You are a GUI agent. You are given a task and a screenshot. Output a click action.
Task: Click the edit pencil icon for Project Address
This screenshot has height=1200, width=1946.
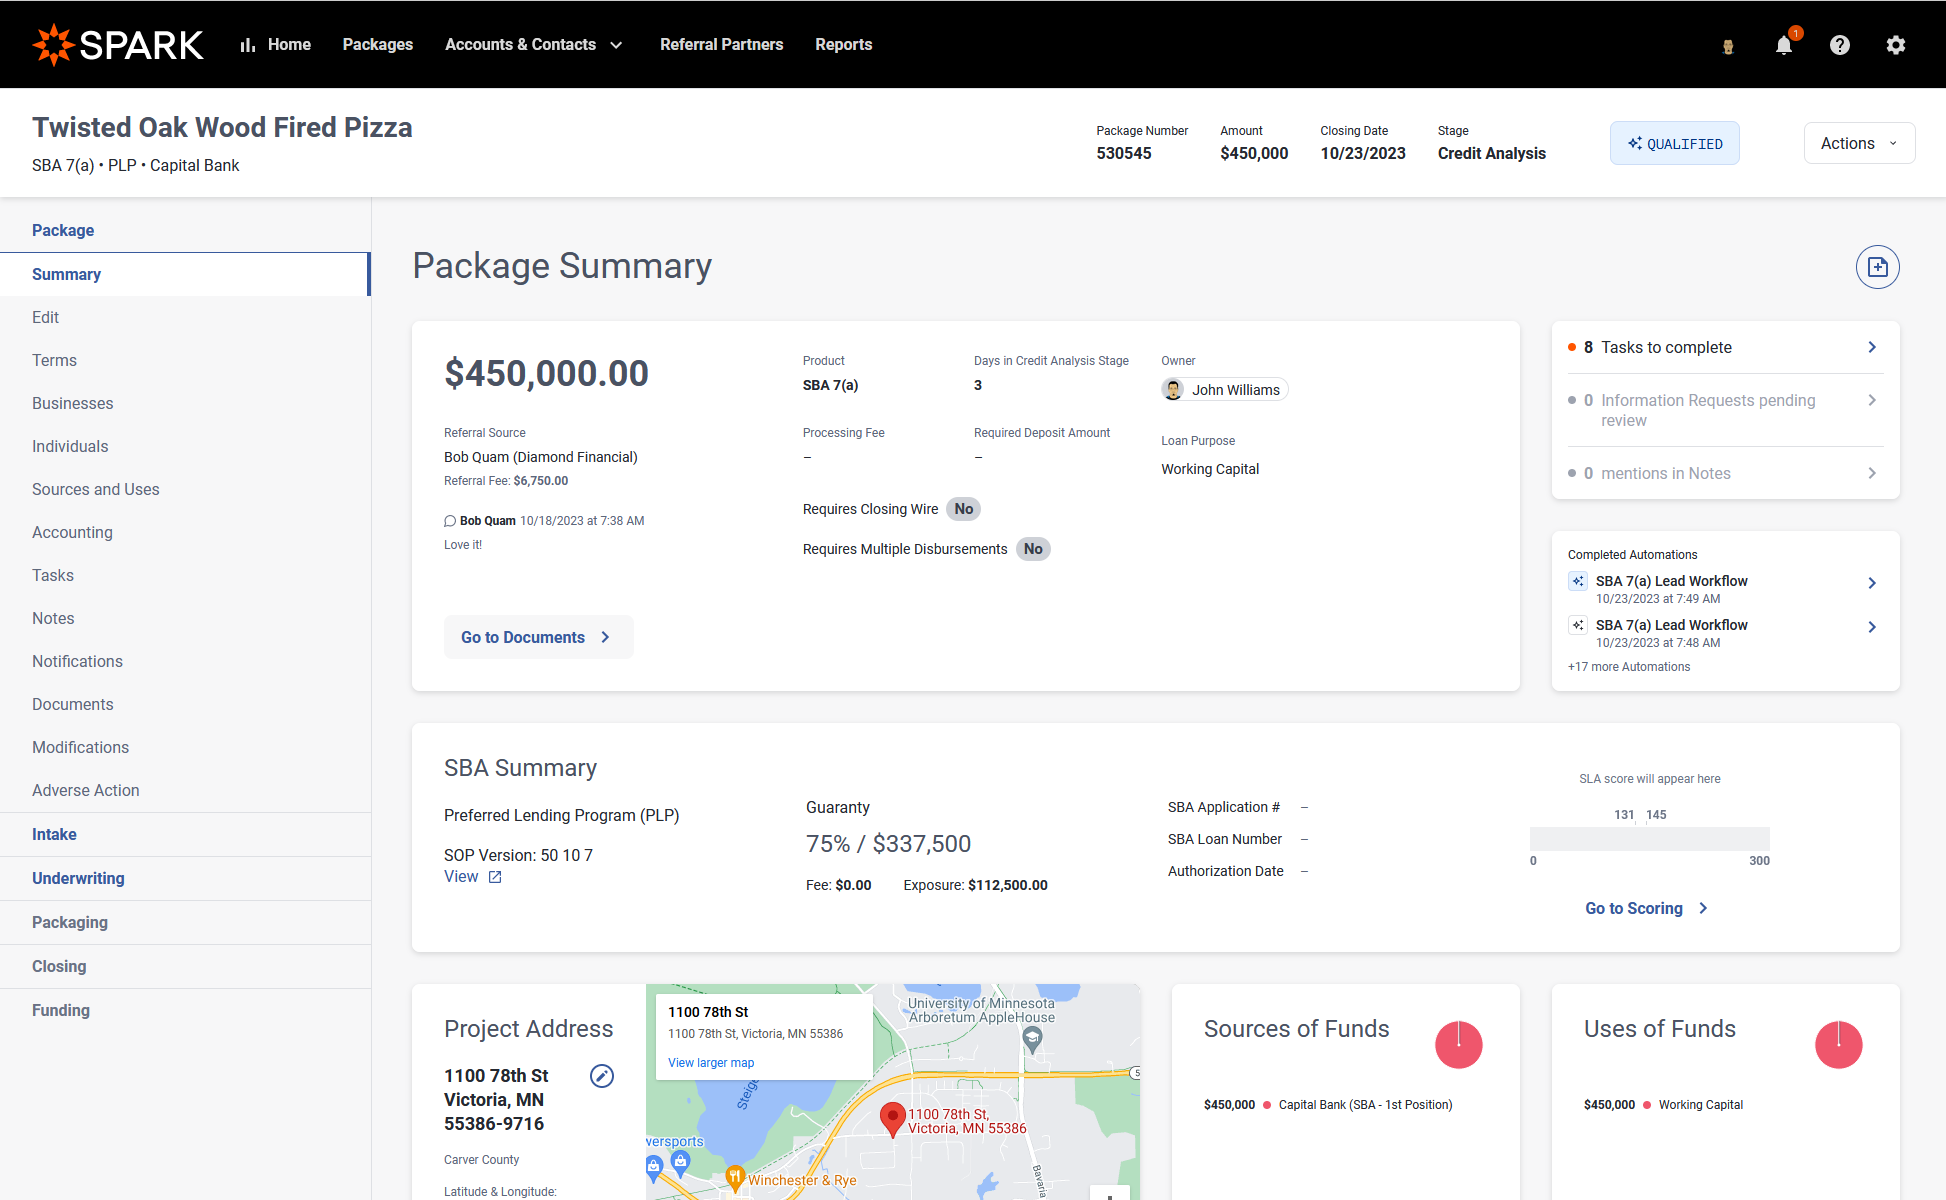[602, 1076]
